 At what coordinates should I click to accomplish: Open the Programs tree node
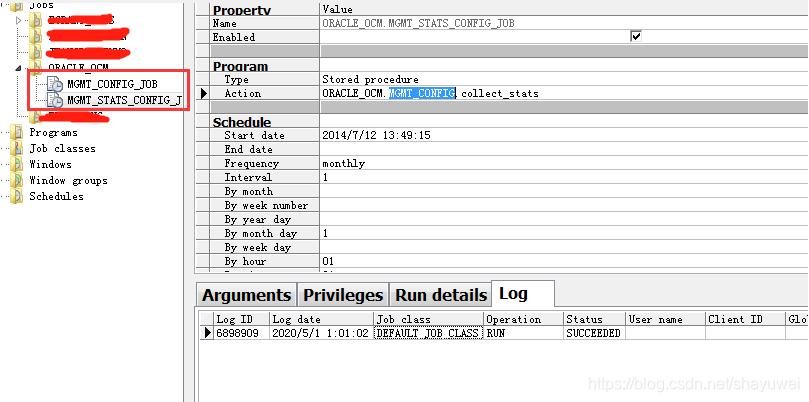pyautogui.click(x=53, y=133)
